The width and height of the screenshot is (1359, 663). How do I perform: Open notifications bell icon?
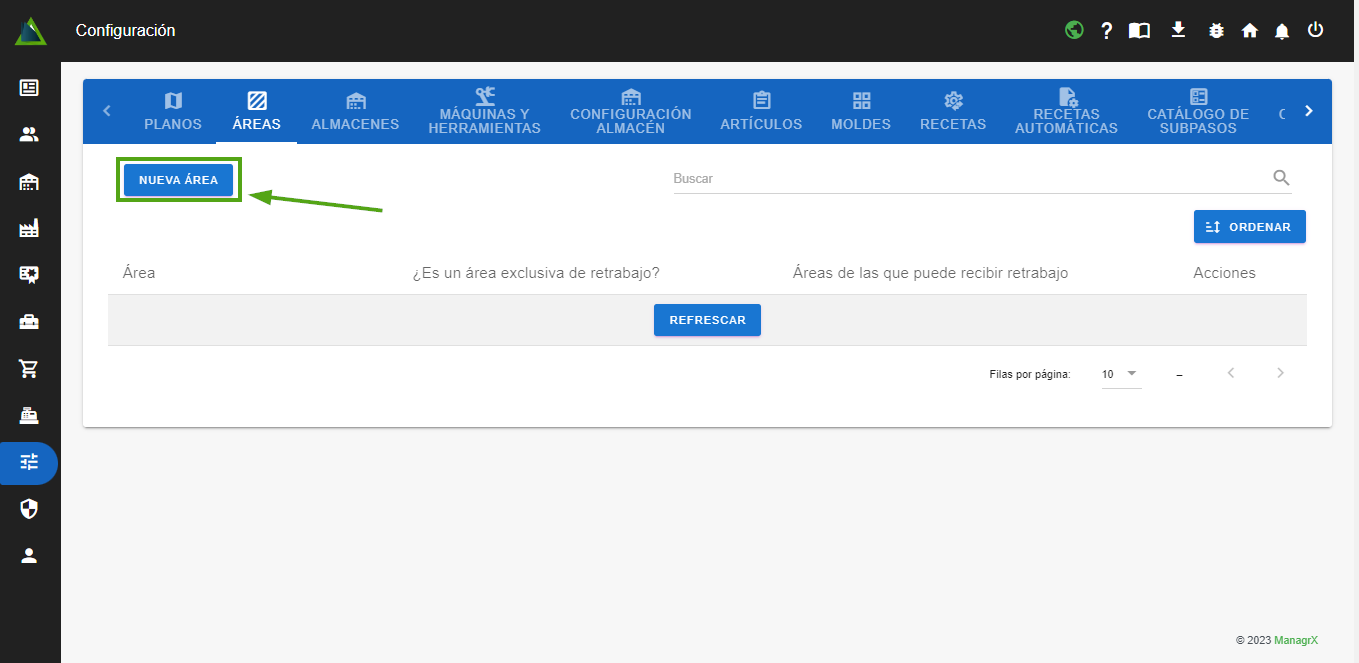click(1282, 31)
